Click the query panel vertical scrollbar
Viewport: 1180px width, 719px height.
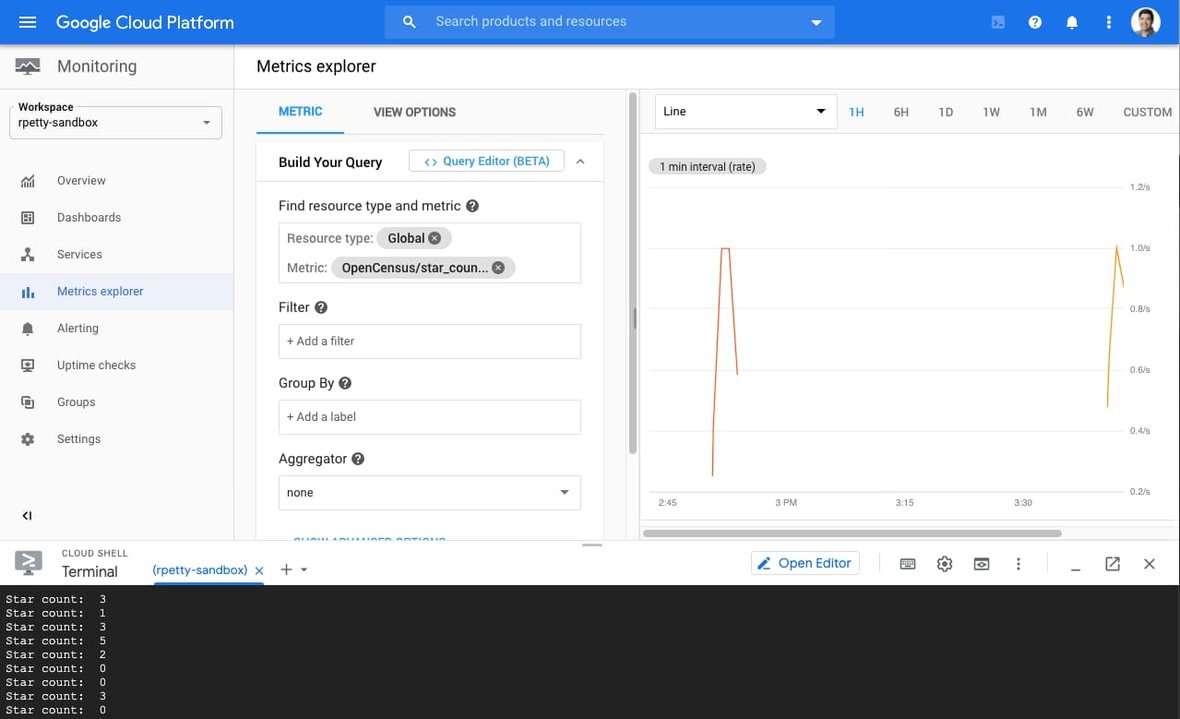point(633,273)
